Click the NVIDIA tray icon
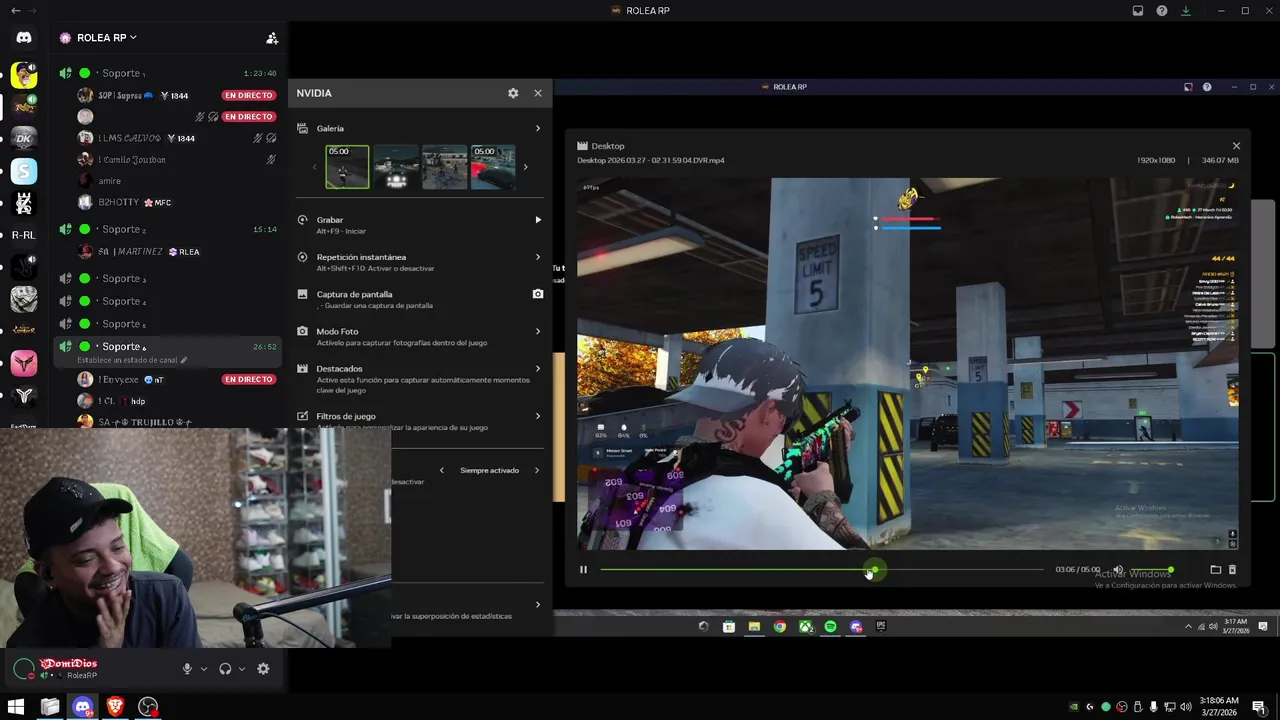 pos(1074,707)
